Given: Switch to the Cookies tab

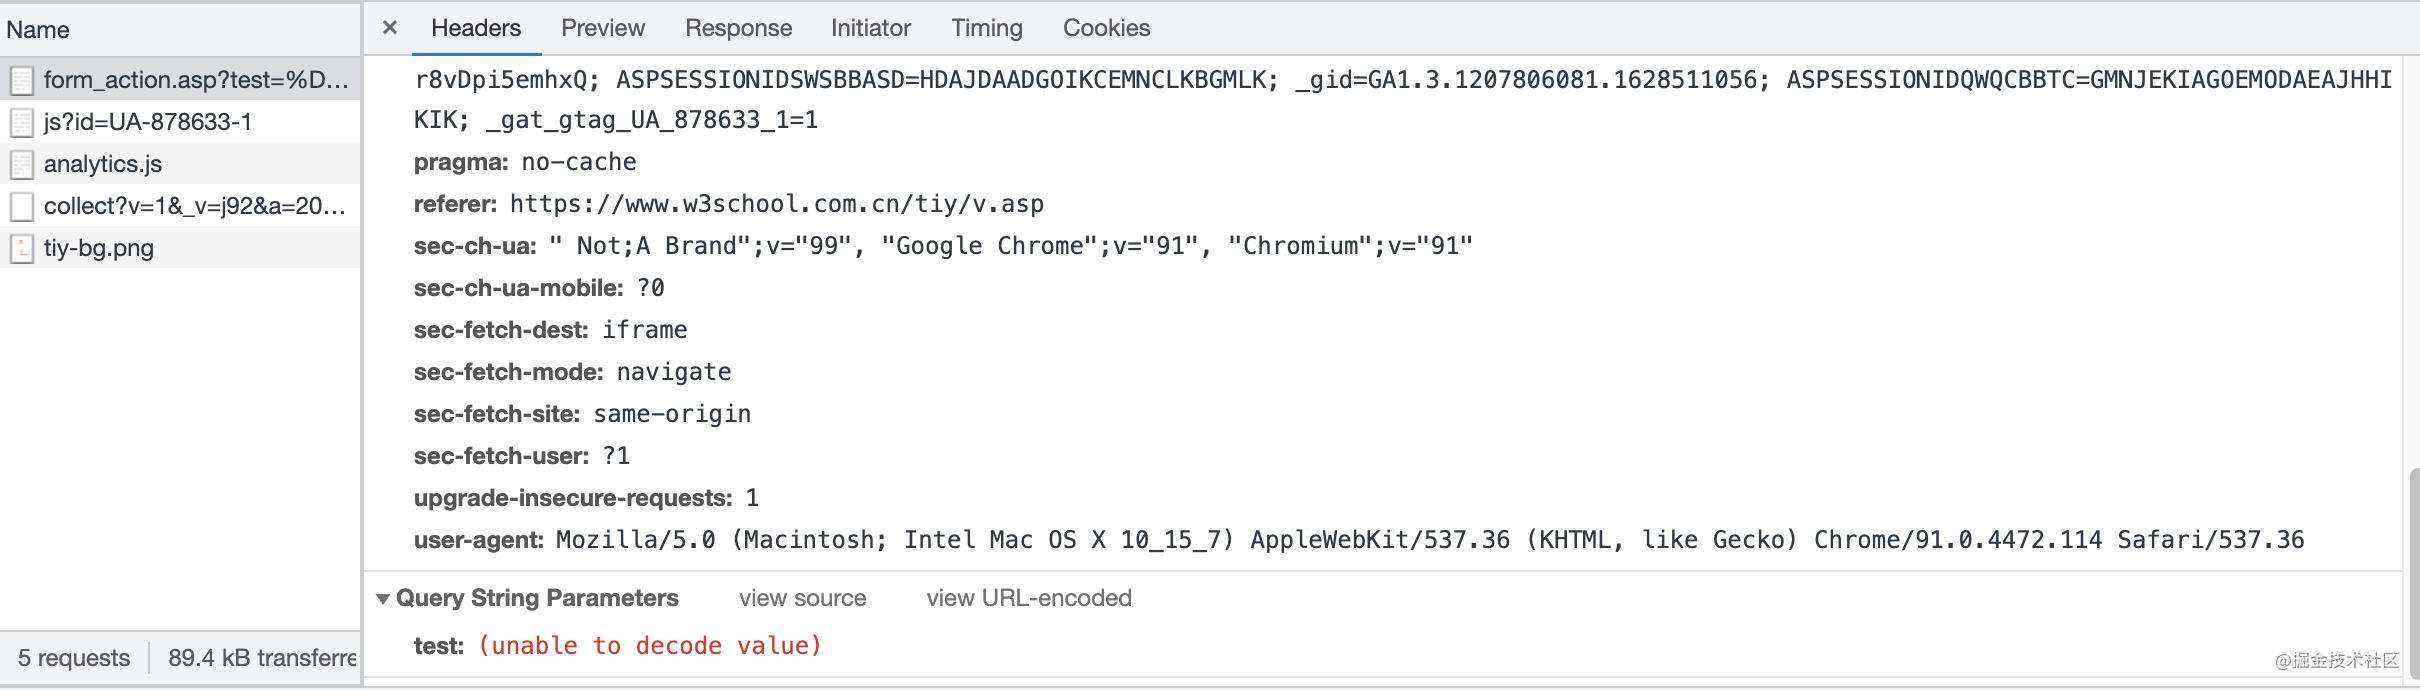Looking at the screenshot, I should click(x=1106, y=28).
